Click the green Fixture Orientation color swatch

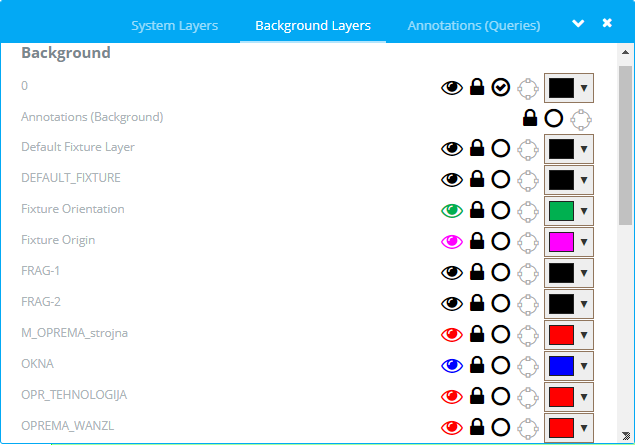(561, 211)
